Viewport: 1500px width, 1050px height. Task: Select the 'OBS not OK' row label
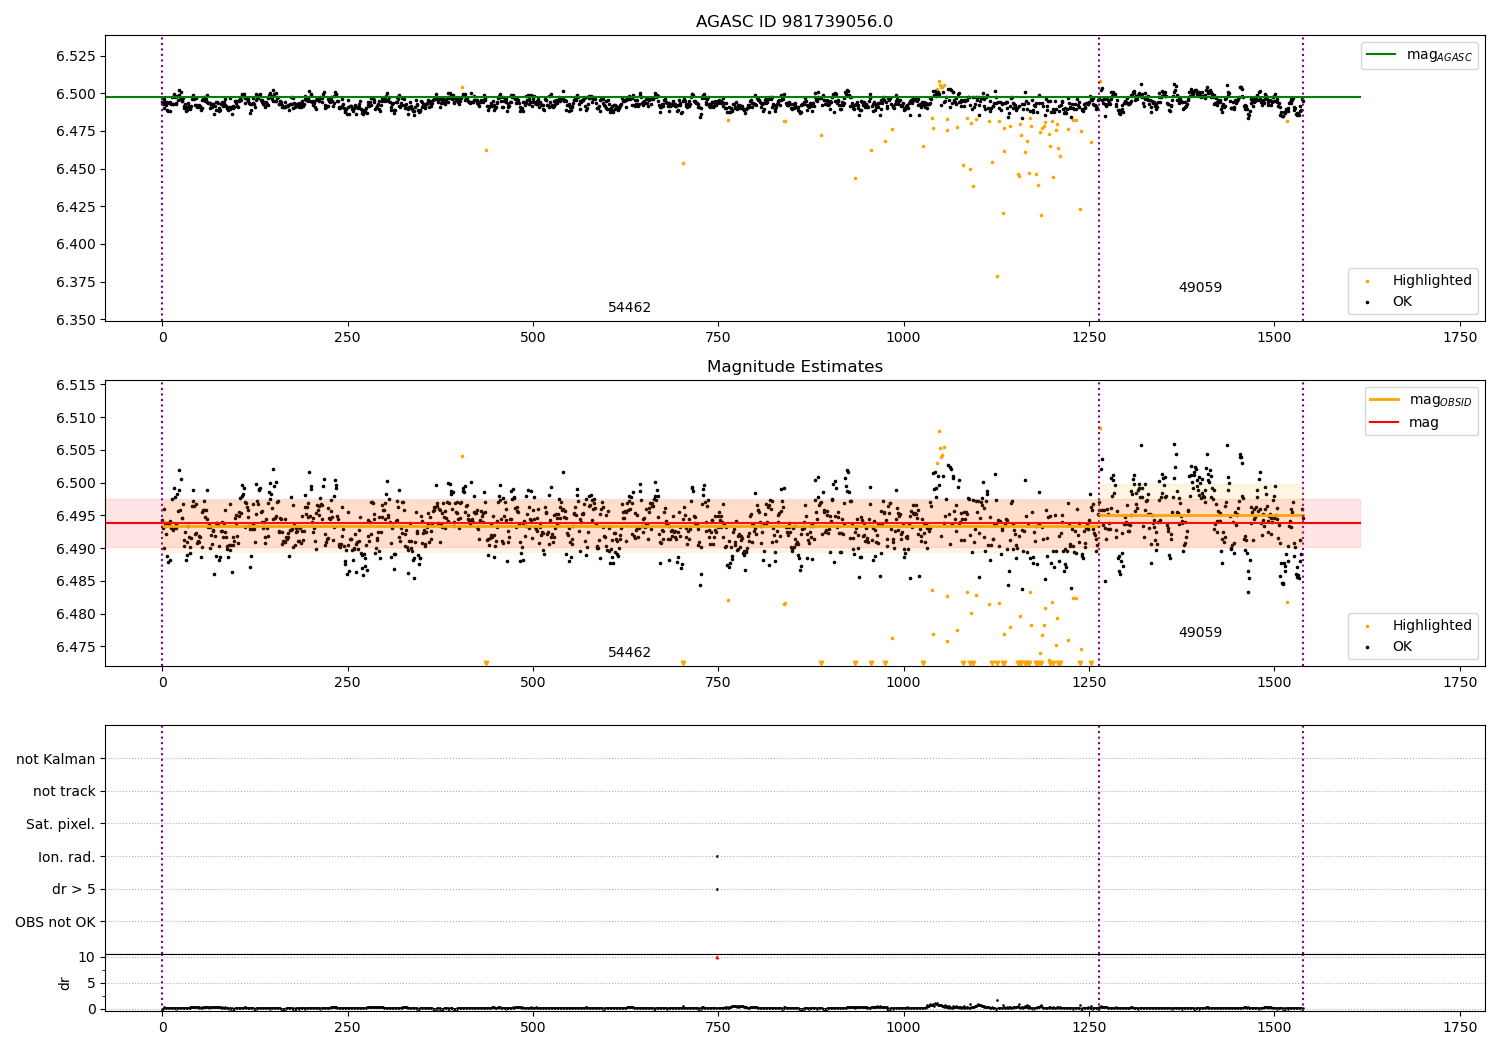56,922
